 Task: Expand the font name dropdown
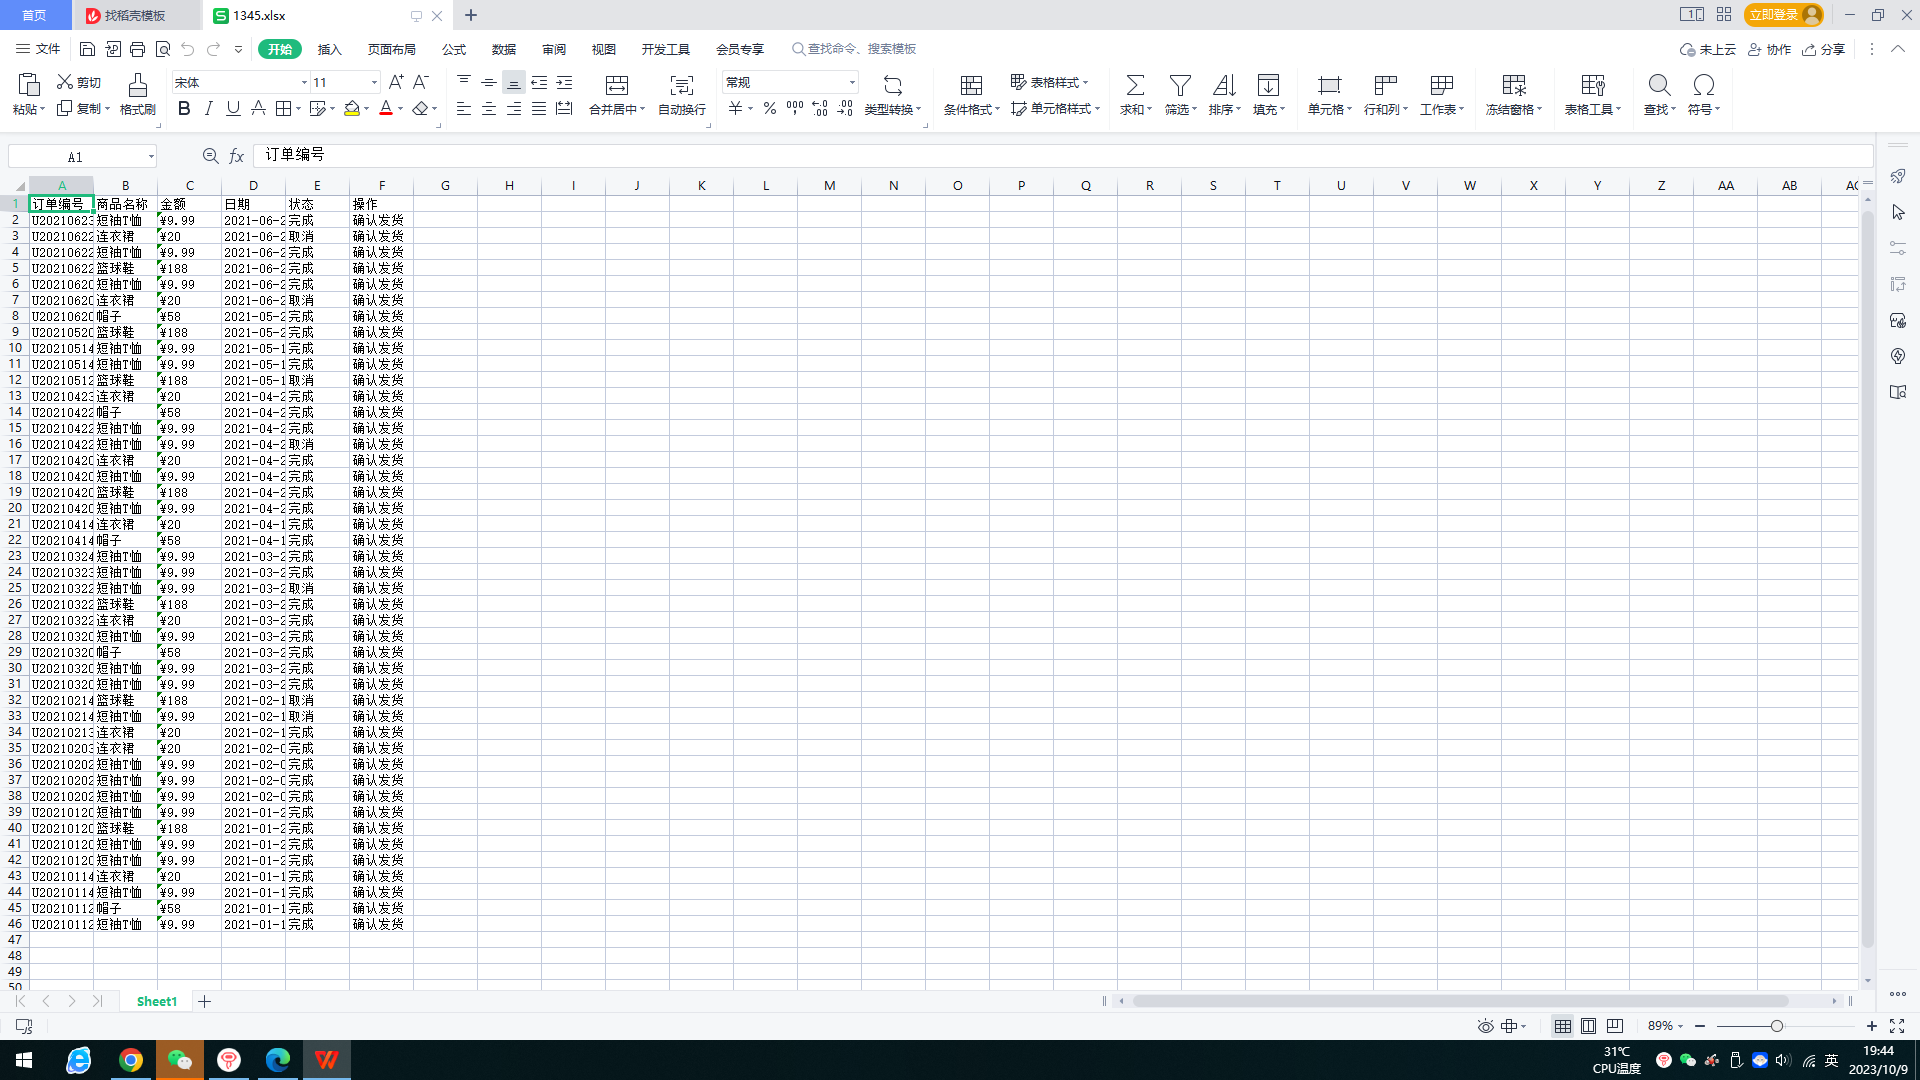click(304, 83)
